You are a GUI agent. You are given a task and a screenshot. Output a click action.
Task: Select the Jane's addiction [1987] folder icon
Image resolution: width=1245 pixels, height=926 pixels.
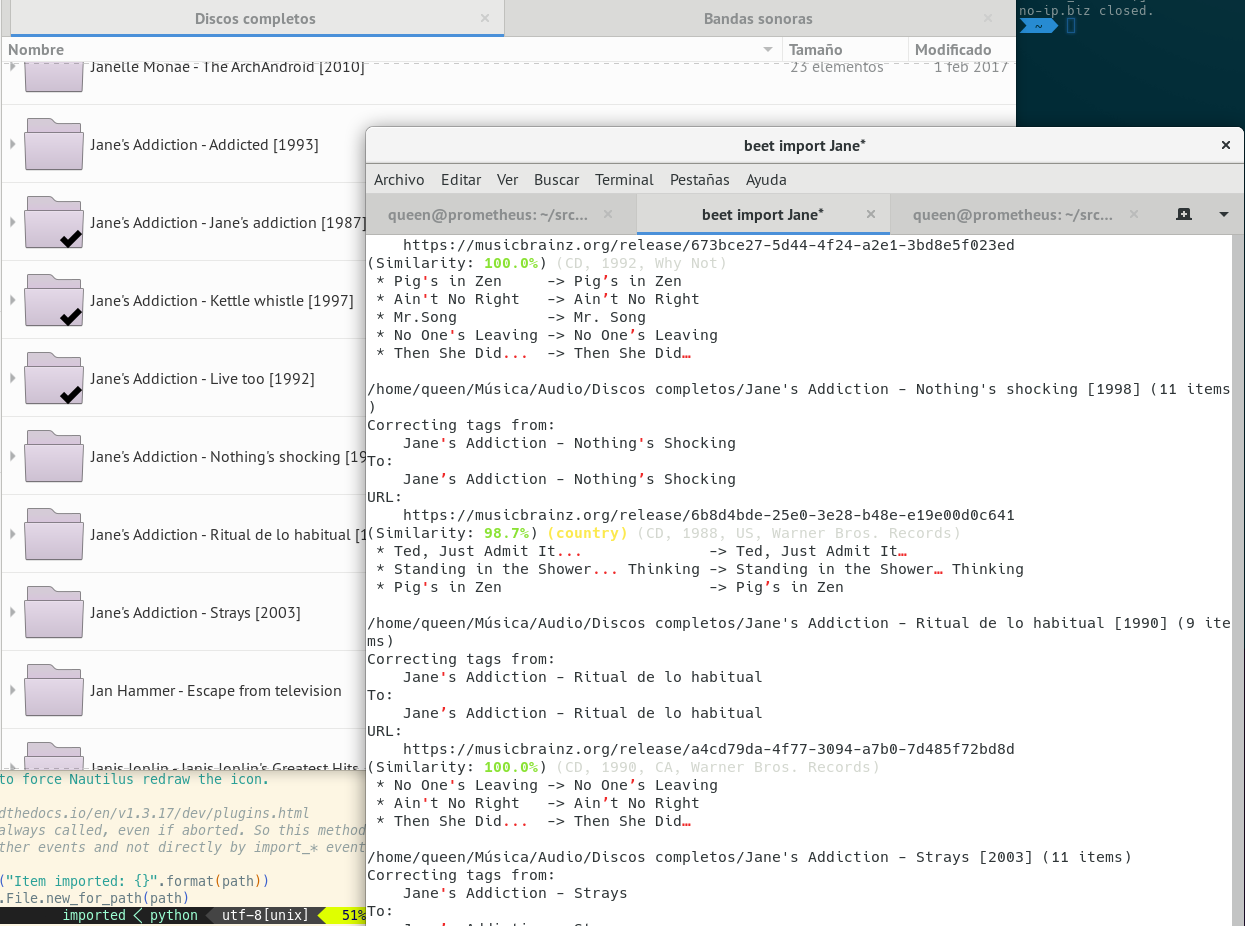point(54,222)
